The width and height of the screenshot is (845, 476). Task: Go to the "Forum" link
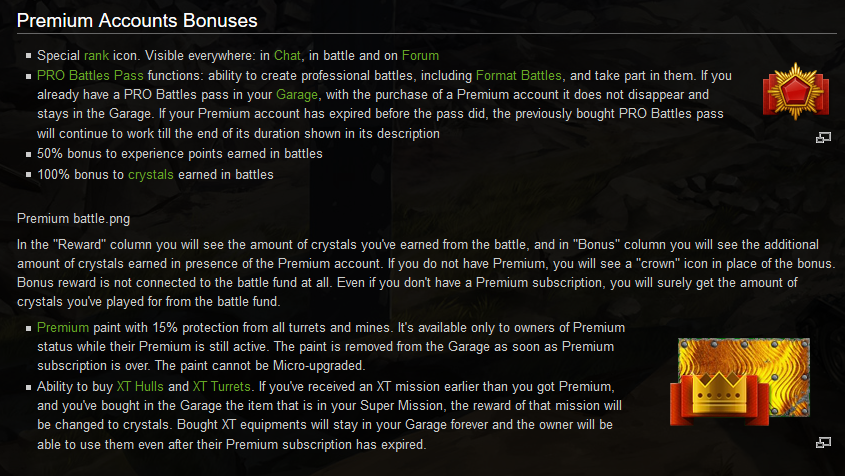point(420,56)
